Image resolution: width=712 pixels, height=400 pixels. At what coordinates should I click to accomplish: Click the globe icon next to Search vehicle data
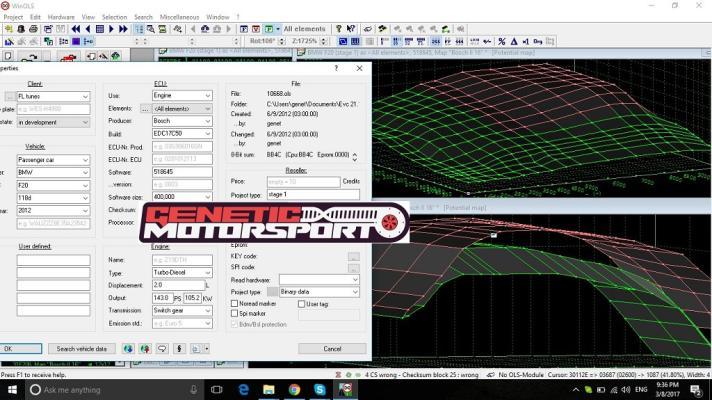(128, 348)
